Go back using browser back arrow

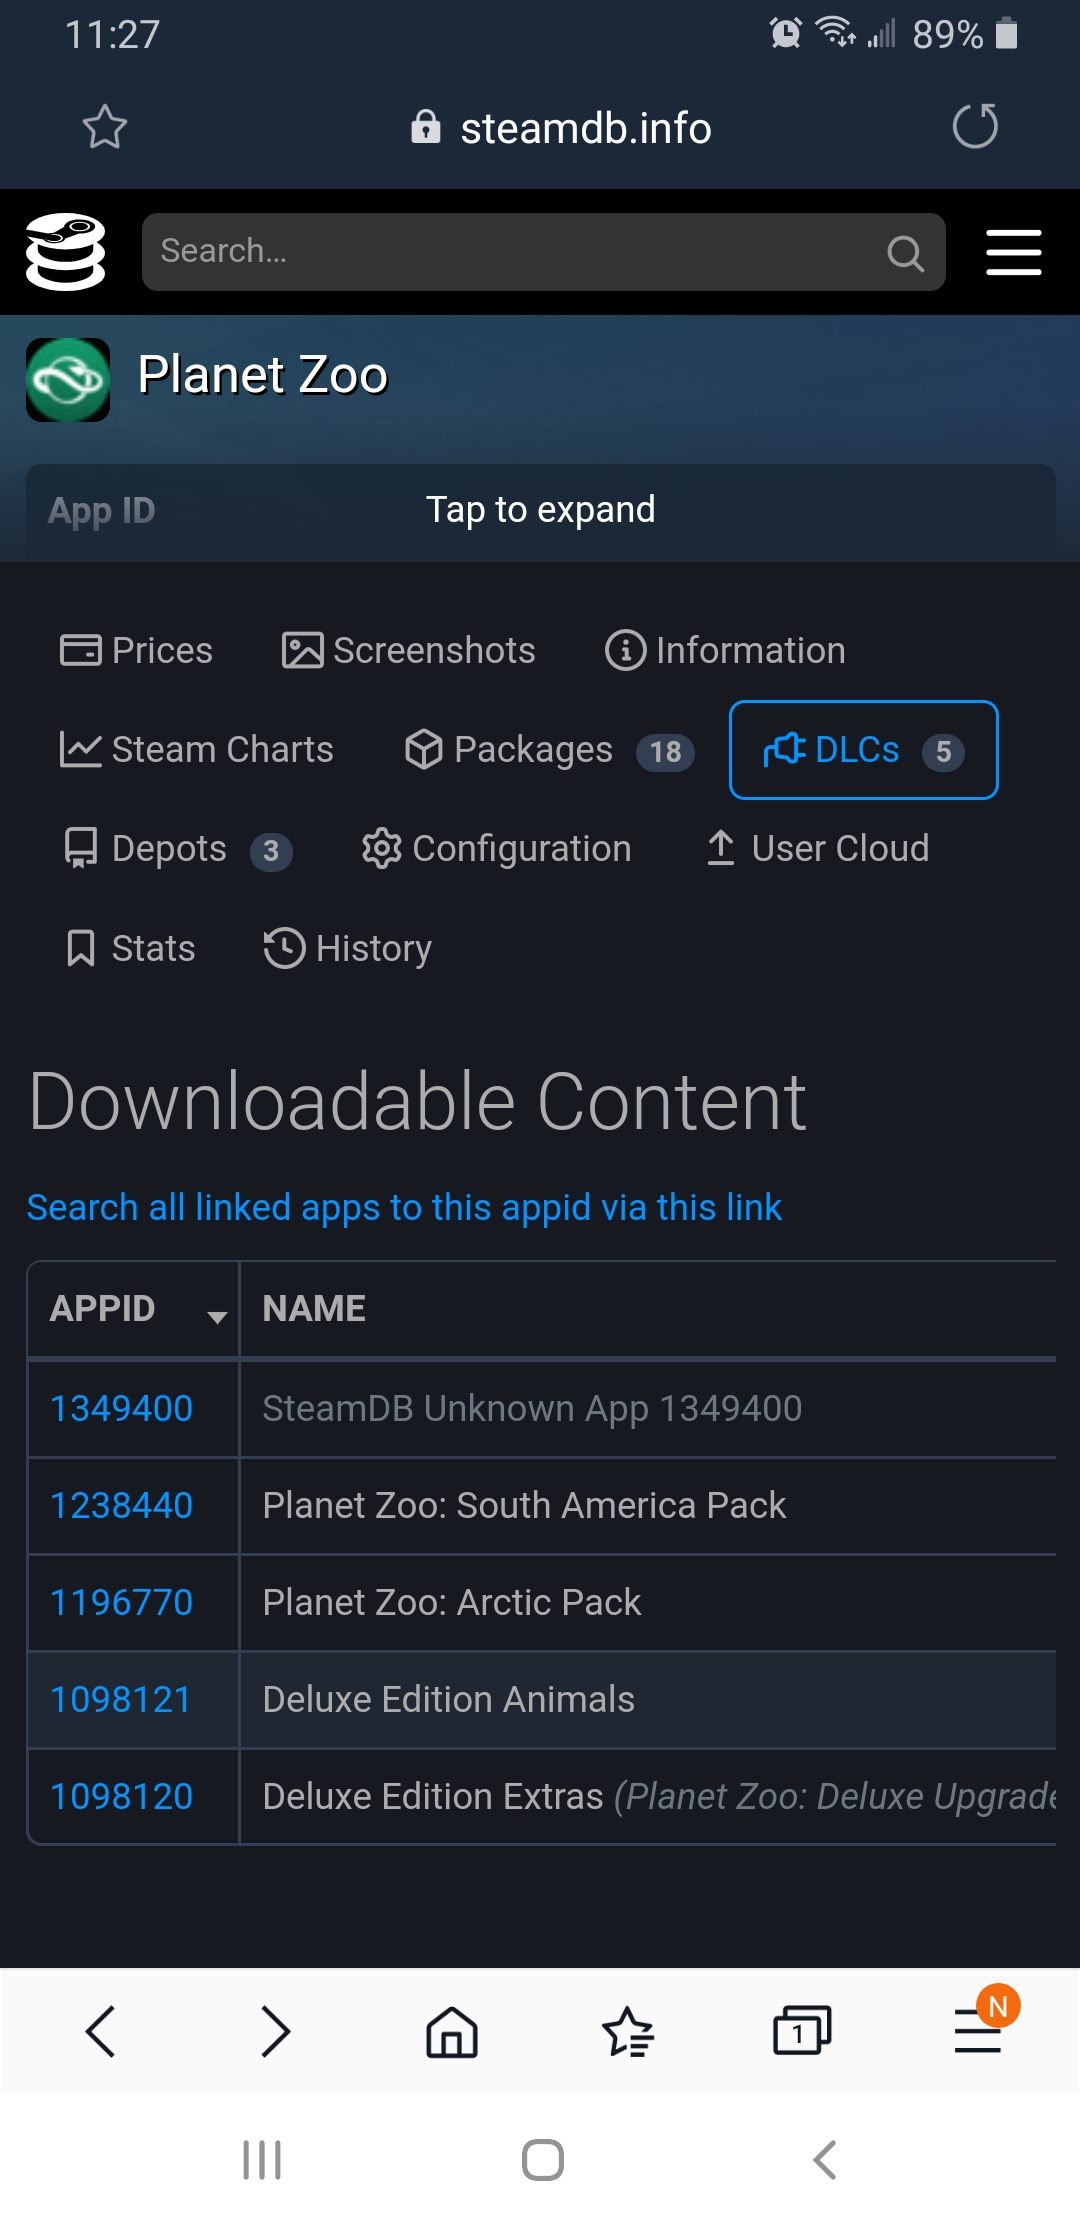click(101, 2032)
